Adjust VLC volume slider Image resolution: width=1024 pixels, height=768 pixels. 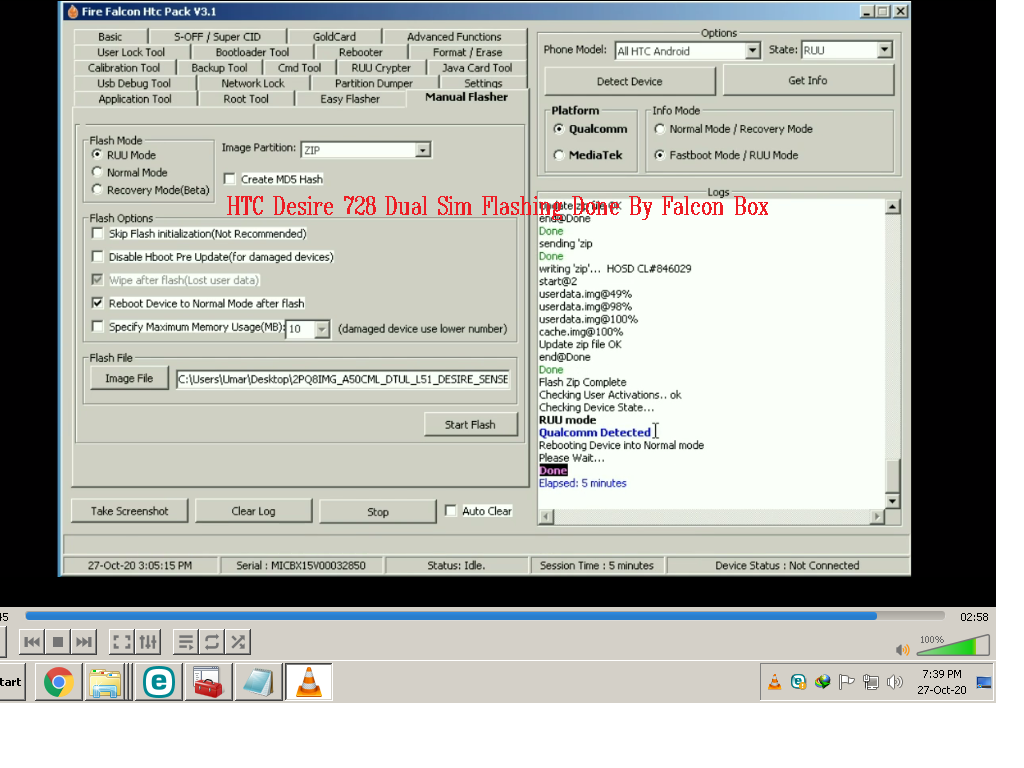[x=954, y=645]
